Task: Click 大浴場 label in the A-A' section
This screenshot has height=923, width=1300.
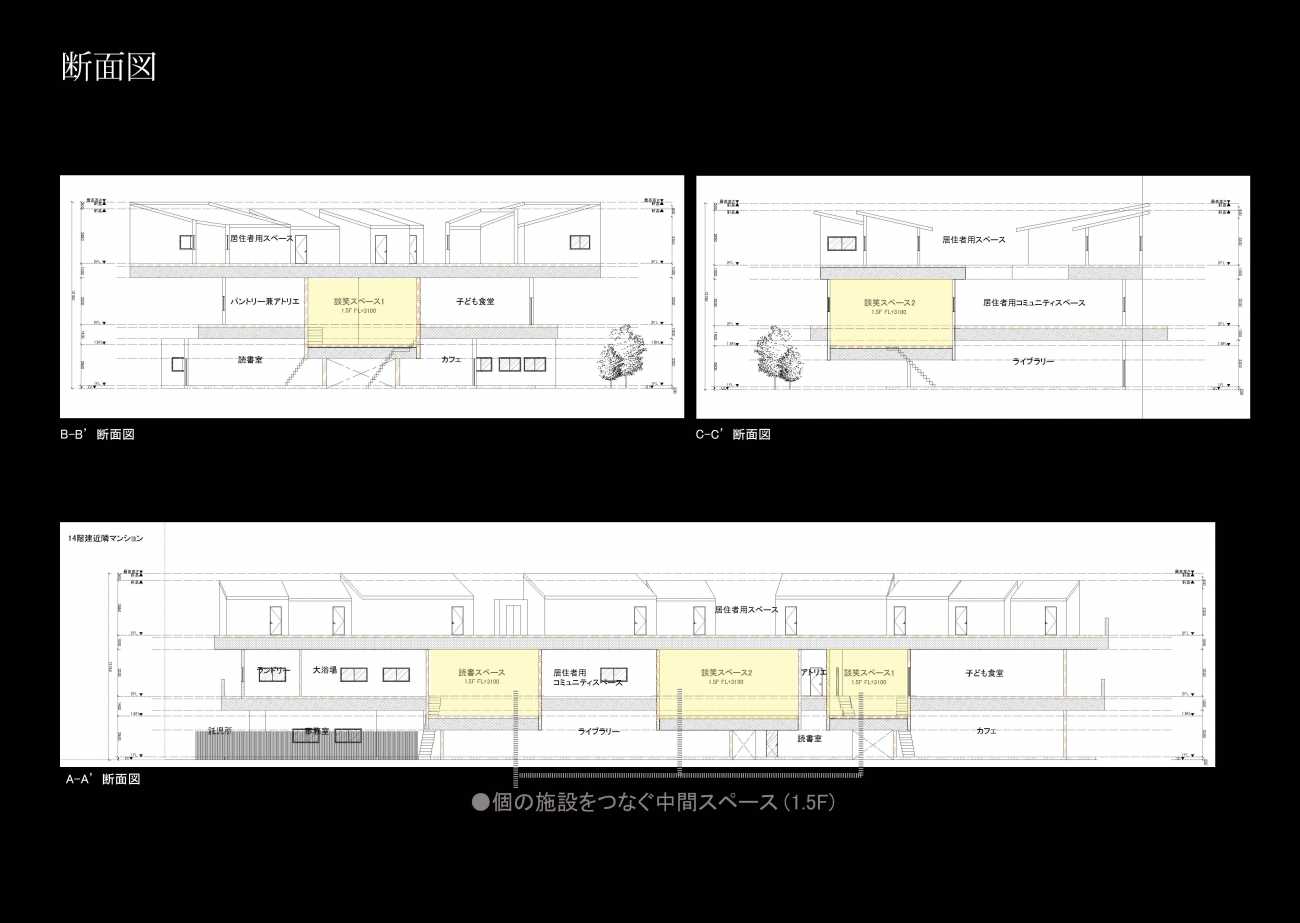Action: point(325,670)
